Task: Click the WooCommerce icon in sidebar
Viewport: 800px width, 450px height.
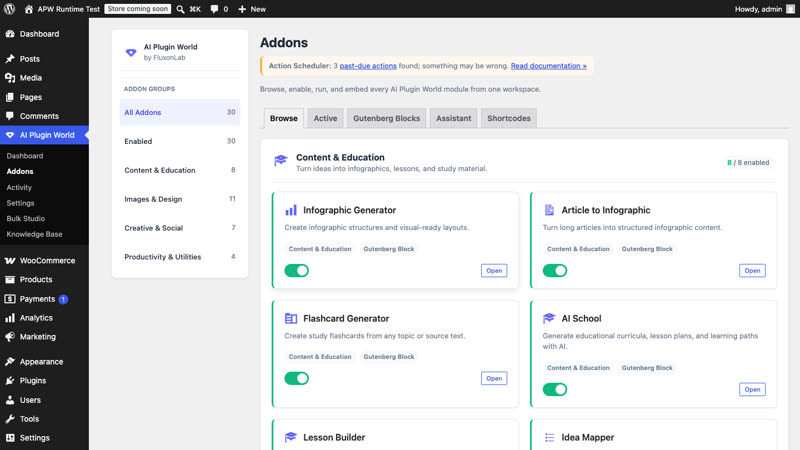Action: click(10, 260)
